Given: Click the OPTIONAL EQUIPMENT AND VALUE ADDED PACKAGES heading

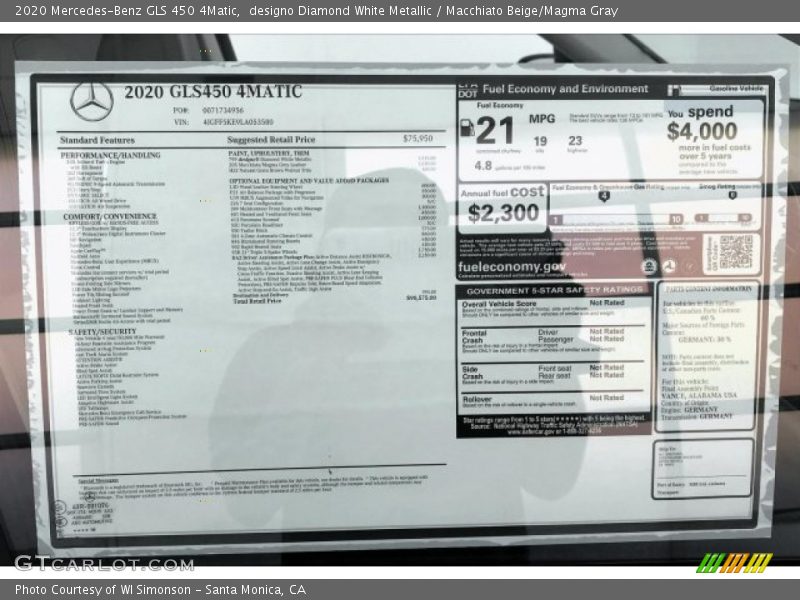Looking at the screenshot, I should click(x=309, y=181).
